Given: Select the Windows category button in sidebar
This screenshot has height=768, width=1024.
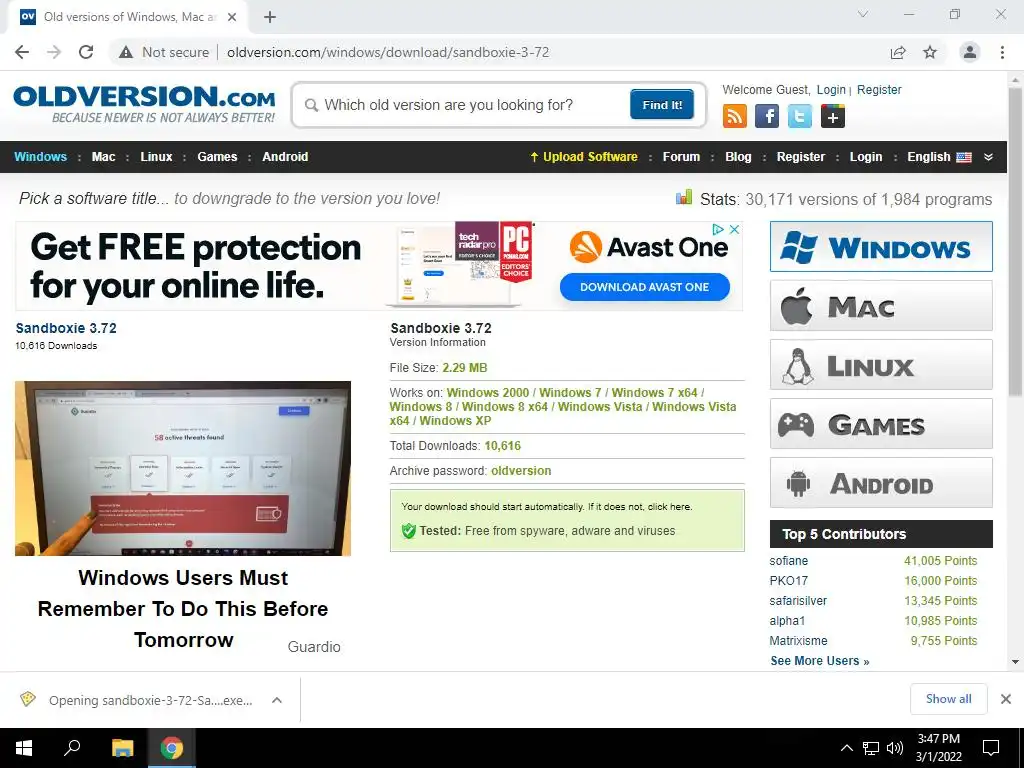Looking at the screenshot, I should [881, 246].
